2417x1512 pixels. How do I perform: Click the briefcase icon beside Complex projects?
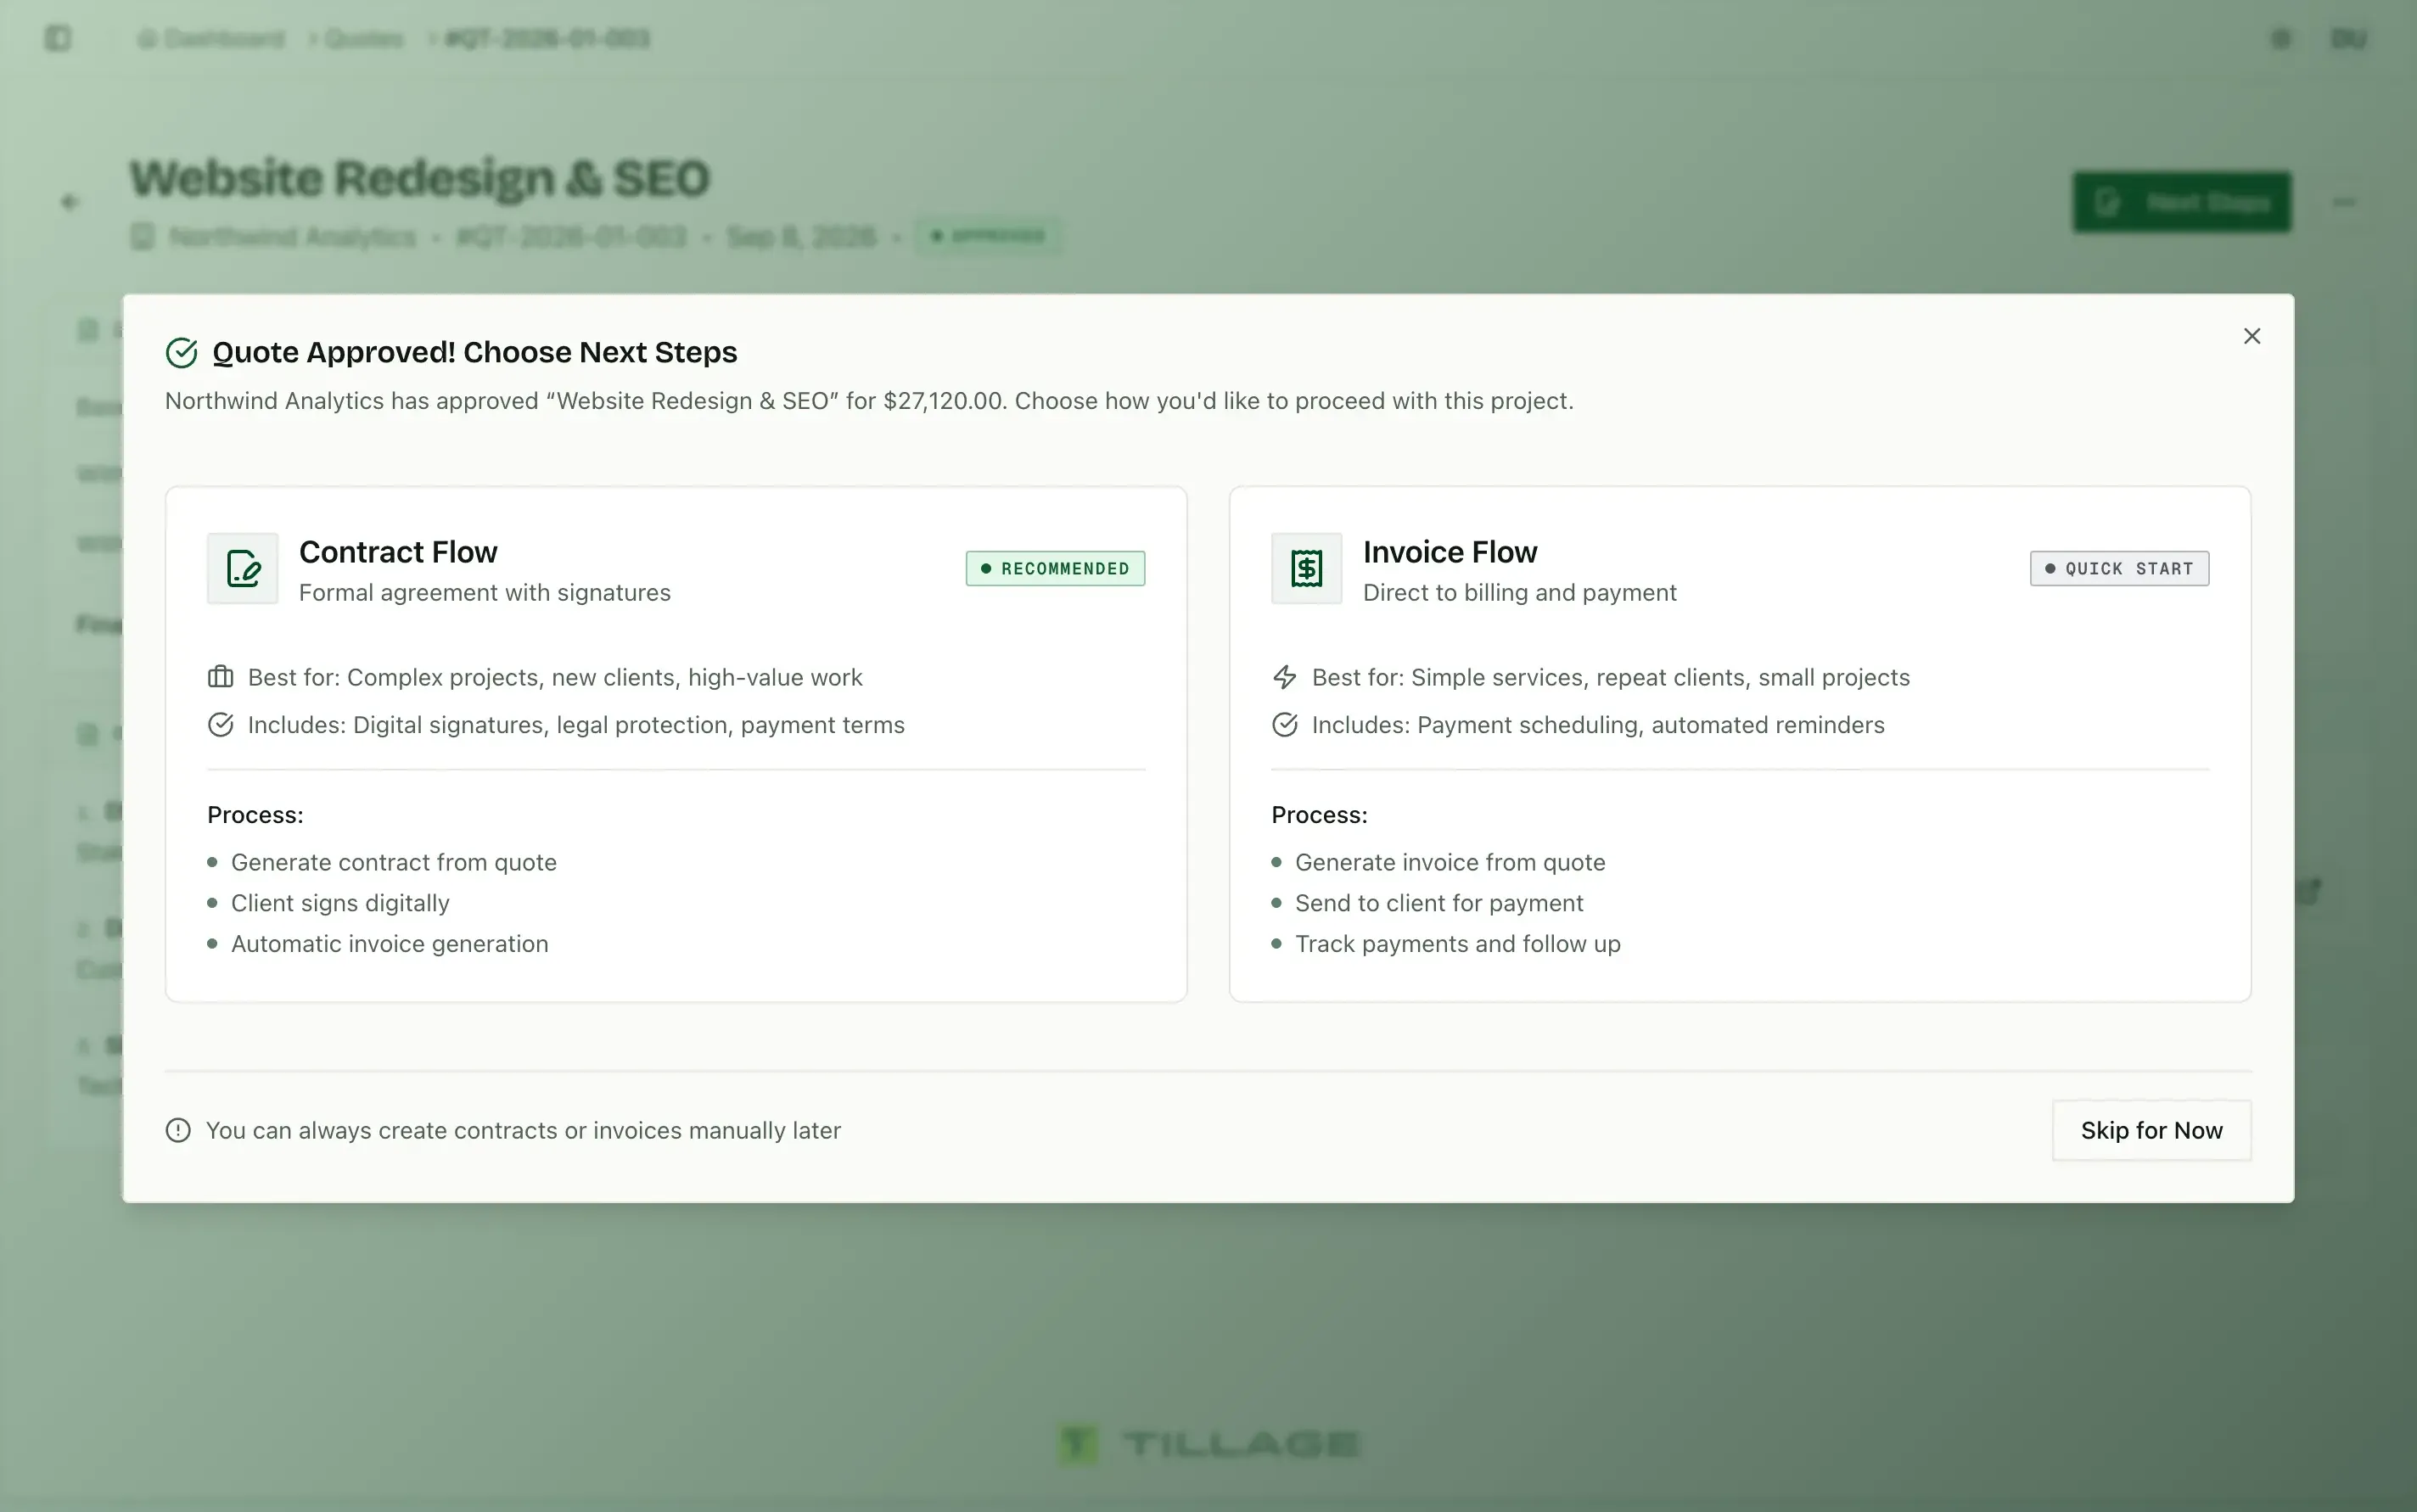(220, 677)
